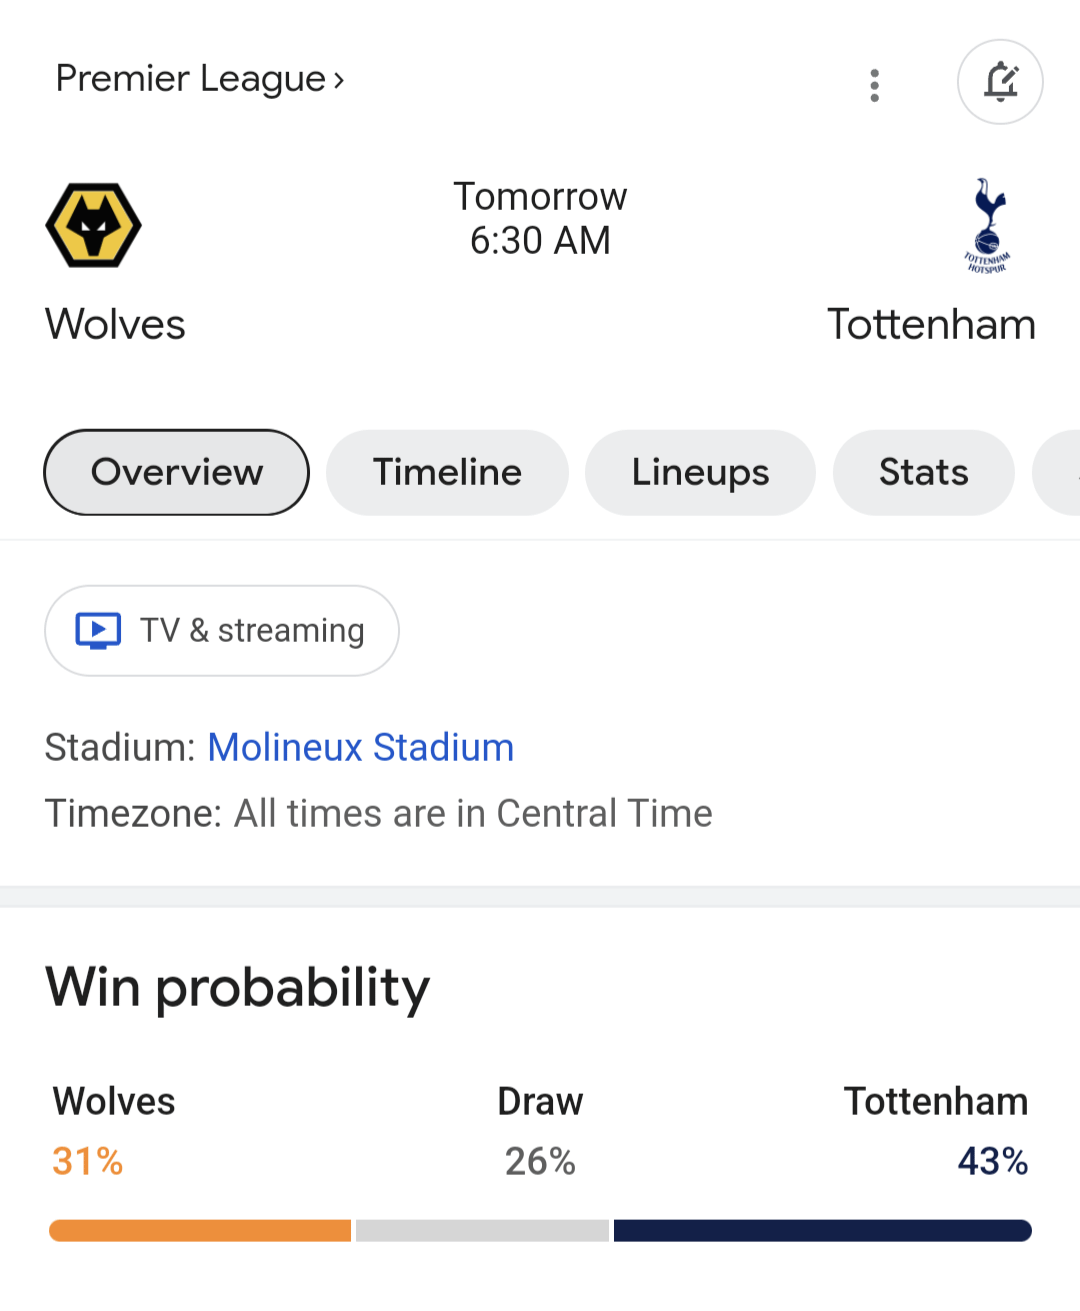The image size is (1080, 1311).
Task: Open the Lineups tab
Action: pos(700,472)
